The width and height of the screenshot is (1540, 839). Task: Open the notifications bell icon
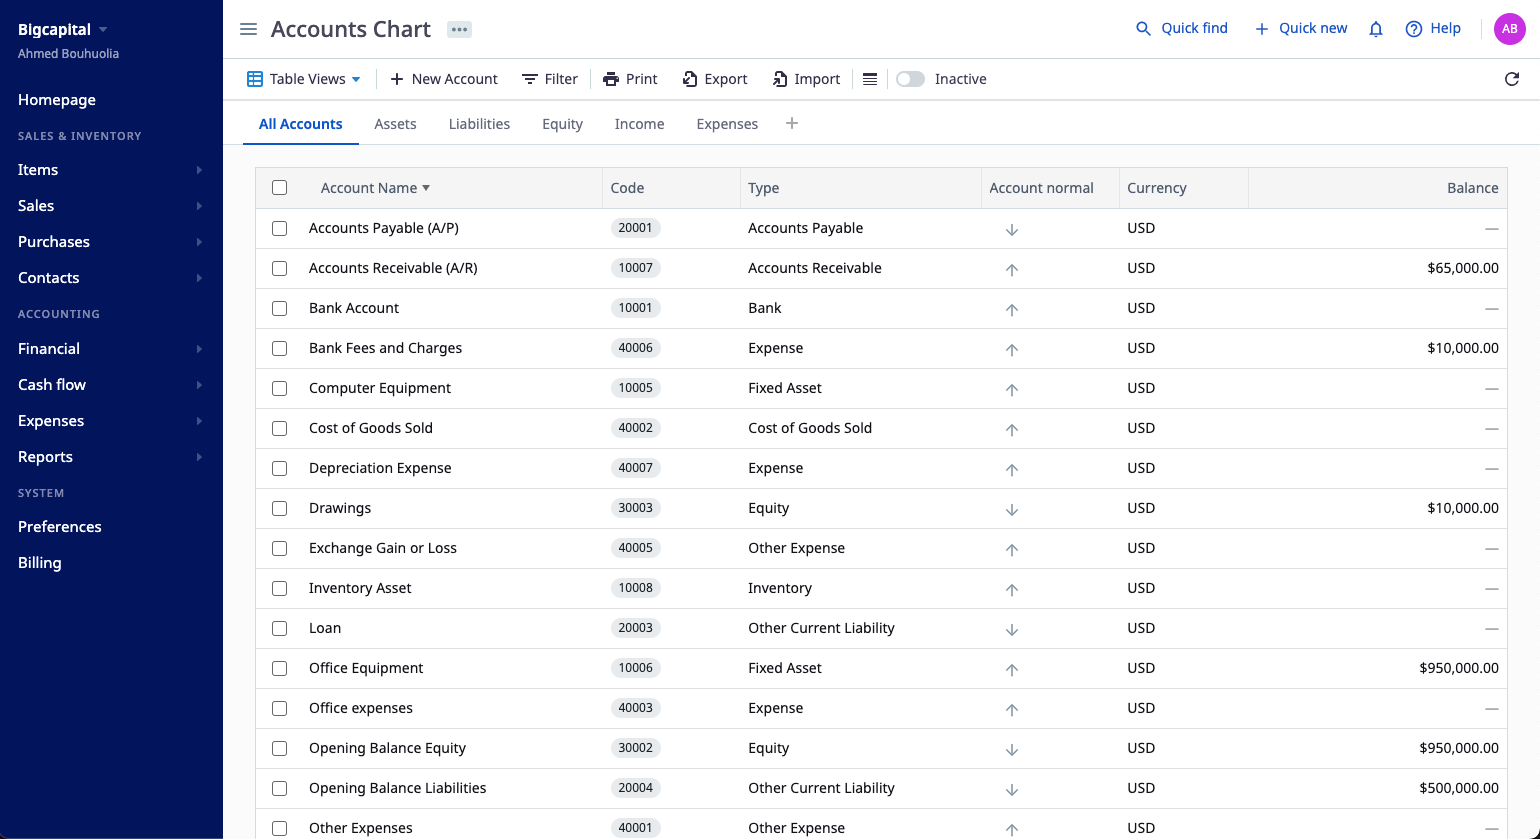click(x=1376, y=29)
